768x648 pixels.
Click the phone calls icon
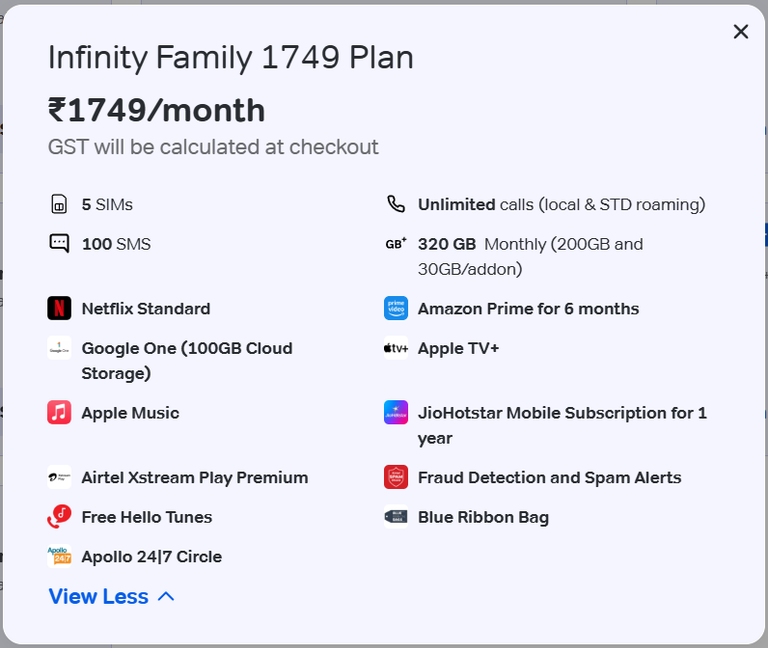click(x=396, y=204)
